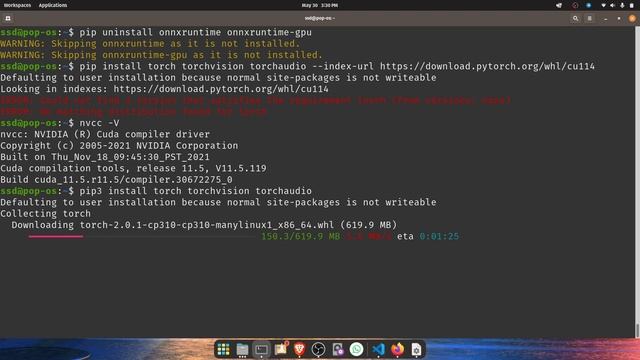Launch Firefox from dock
The image size is (640, 360).
[x=397, y=349]
